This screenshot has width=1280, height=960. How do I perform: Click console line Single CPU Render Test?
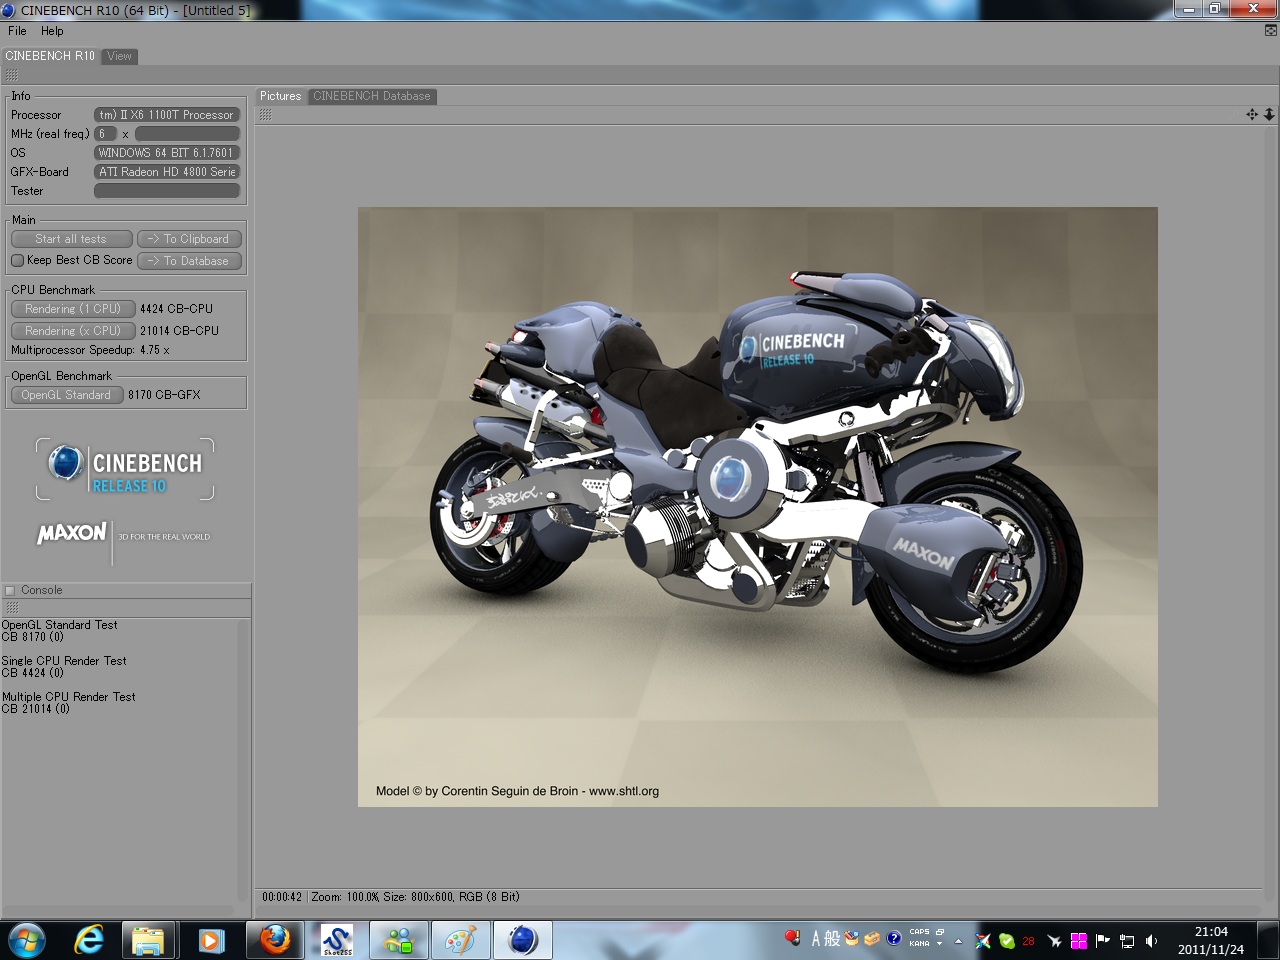click(64, 661)
